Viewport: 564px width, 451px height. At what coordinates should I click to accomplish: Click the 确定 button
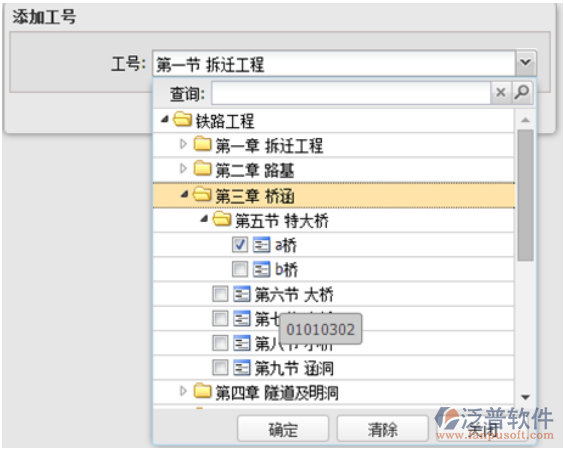283,429
